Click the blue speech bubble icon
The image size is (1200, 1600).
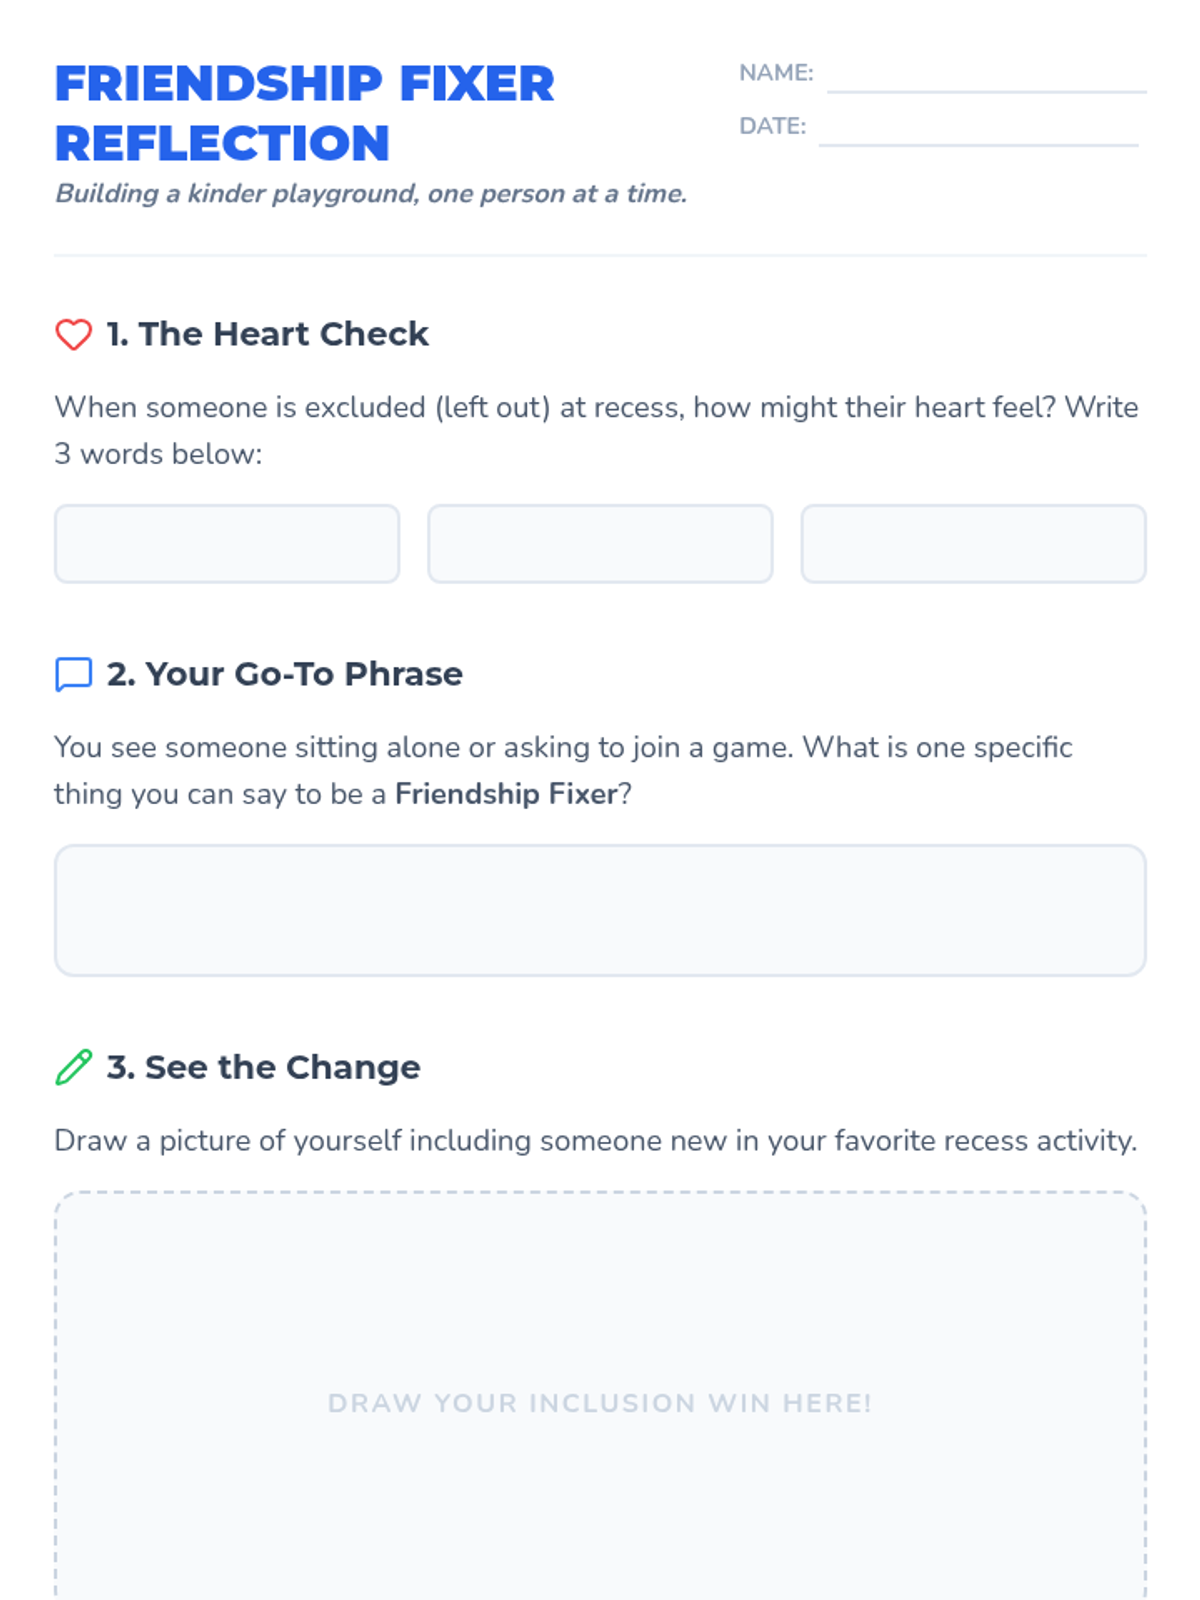73,675
